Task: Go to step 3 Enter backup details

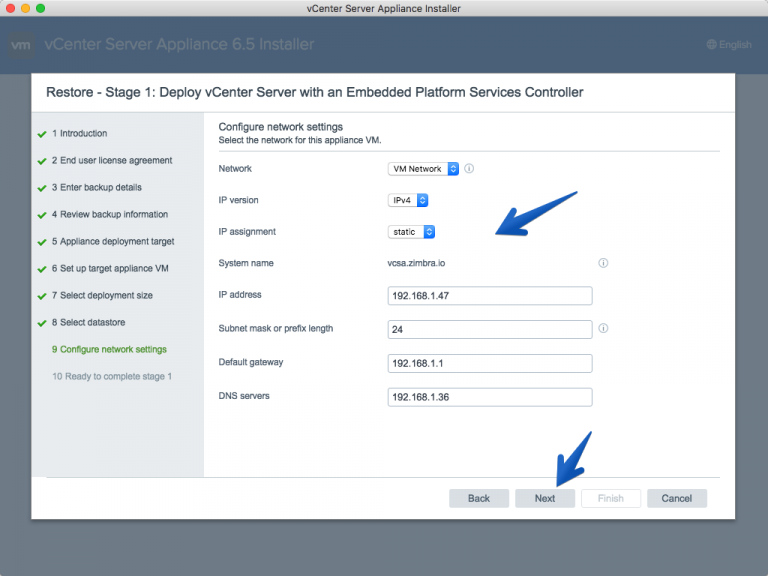Action: [96, 187]
